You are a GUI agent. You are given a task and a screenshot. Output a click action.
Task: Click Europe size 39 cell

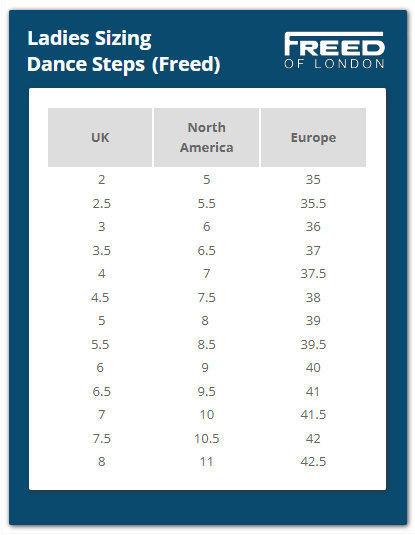(313, 321)
